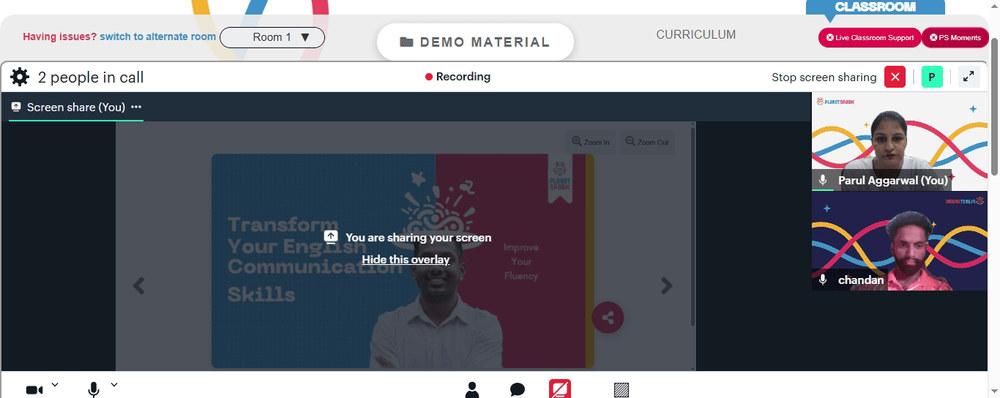Select Parul Aggarwal (You) video tile

click(x=899, y=142)
